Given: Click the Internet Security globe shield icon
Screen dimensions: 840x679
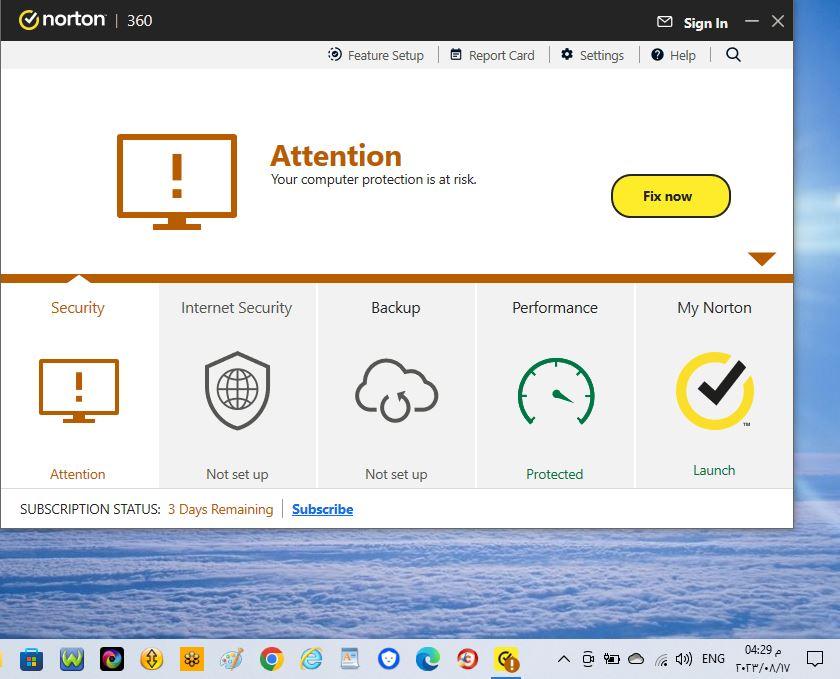Looking at the screenshot, I should click(x=237, y=391).
